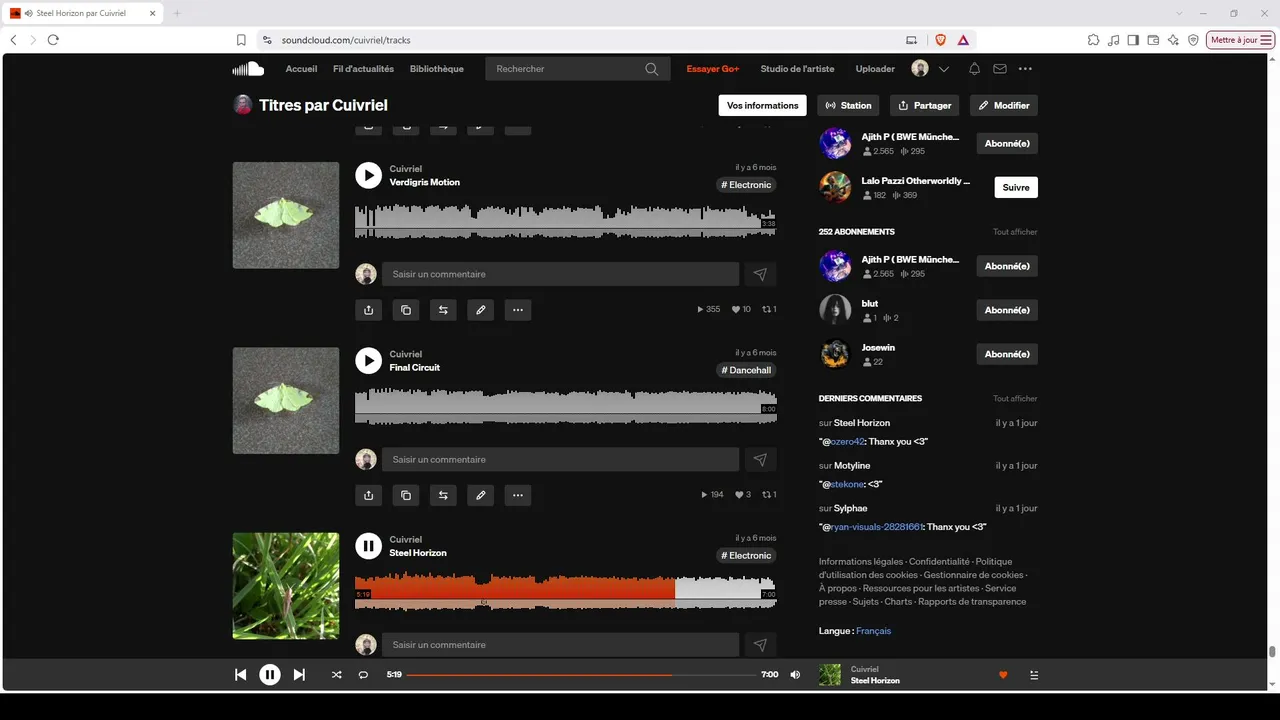Image resolution: width=1280 pixels, height=720 pixels.
Task: Click the Partager button
Action: [925, 105]
